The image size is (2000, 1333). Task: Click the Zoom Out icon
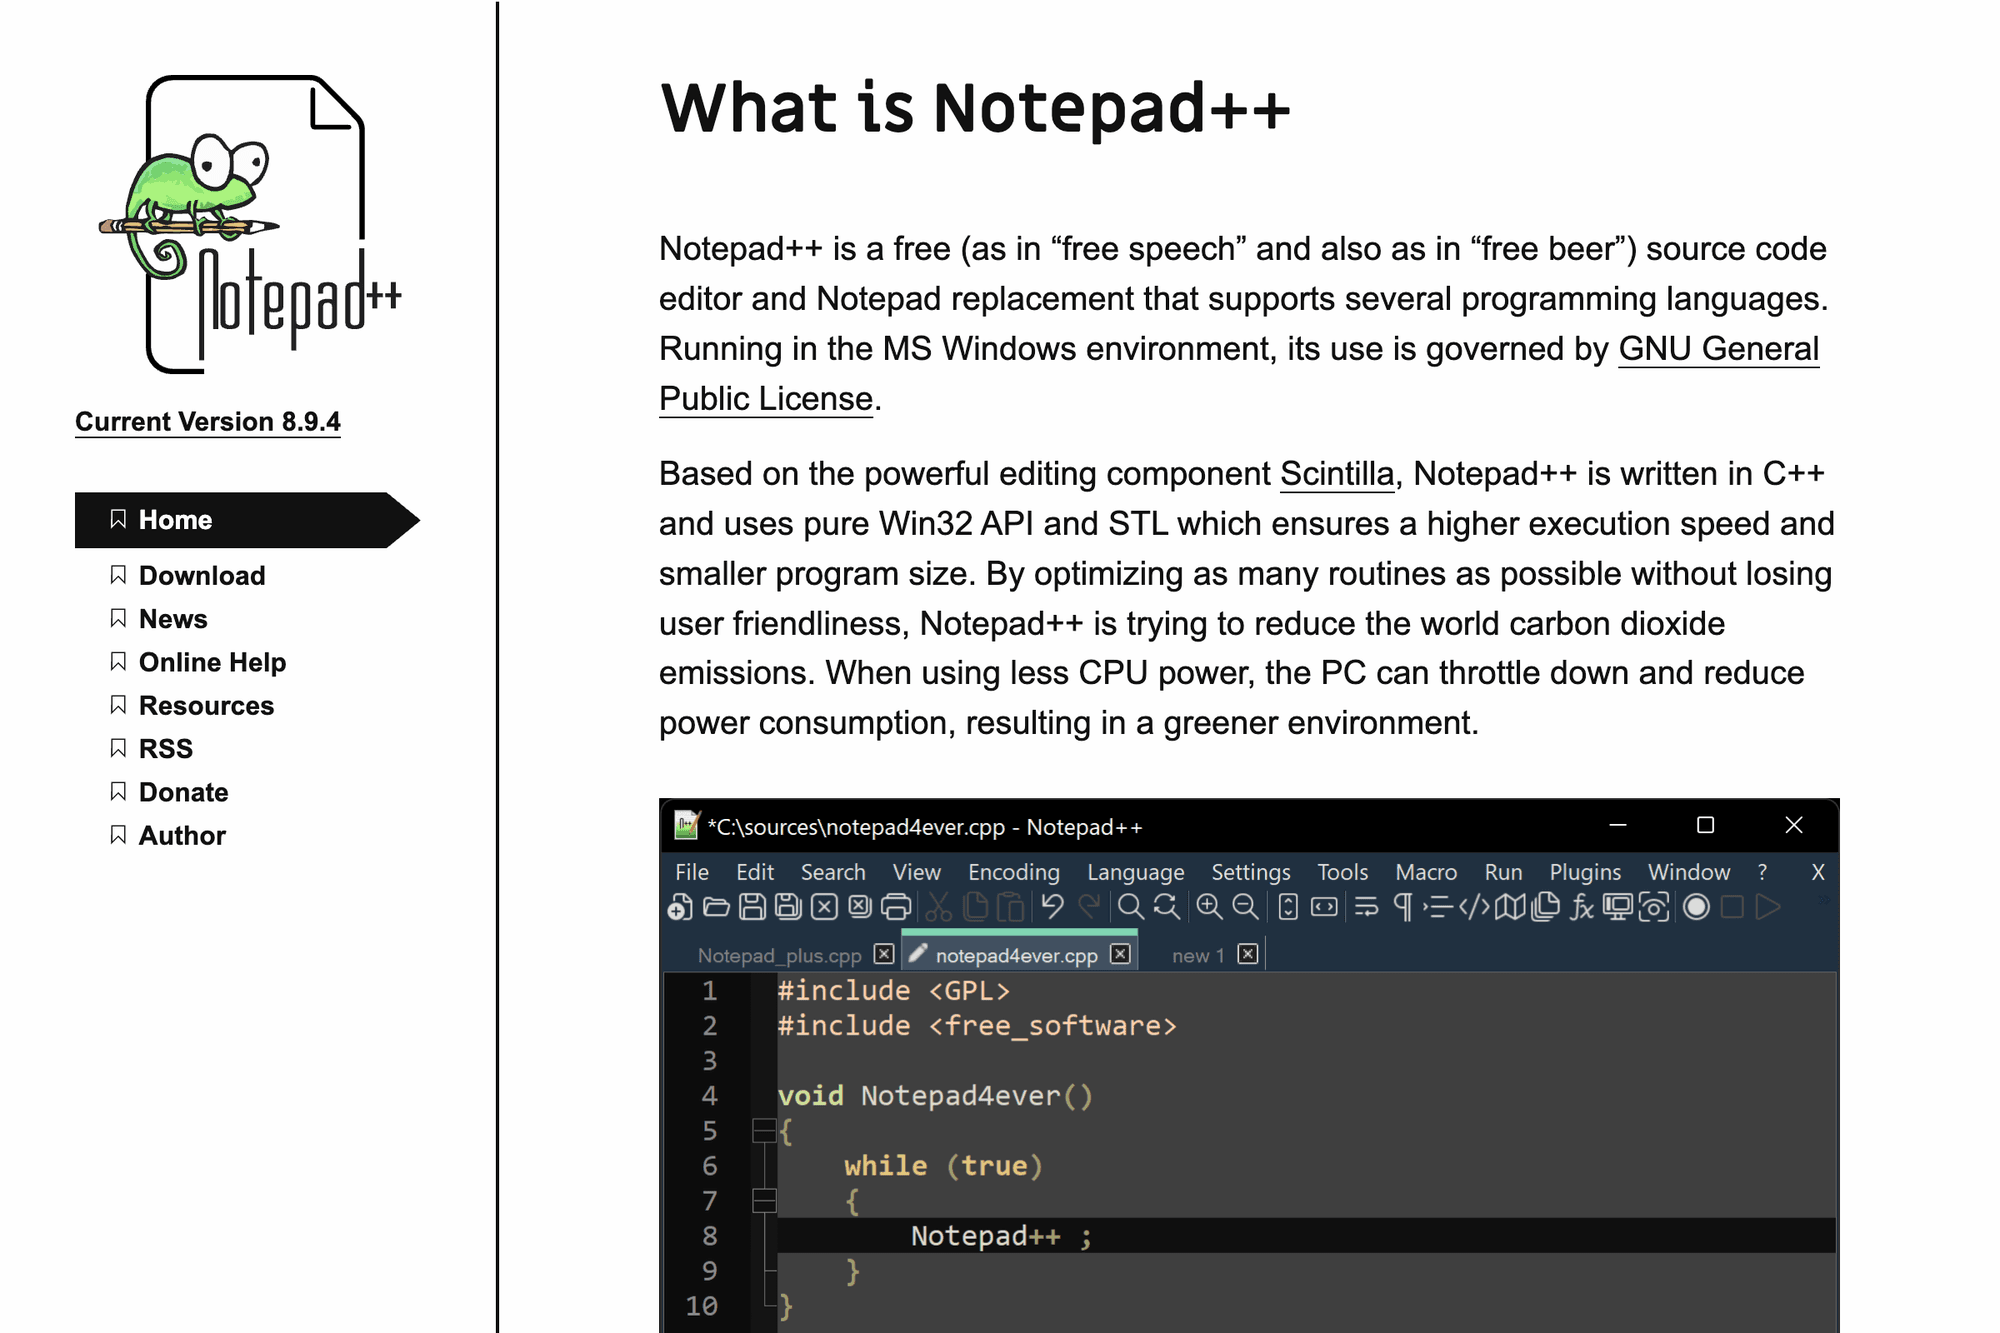click(x=1245, y=907)
